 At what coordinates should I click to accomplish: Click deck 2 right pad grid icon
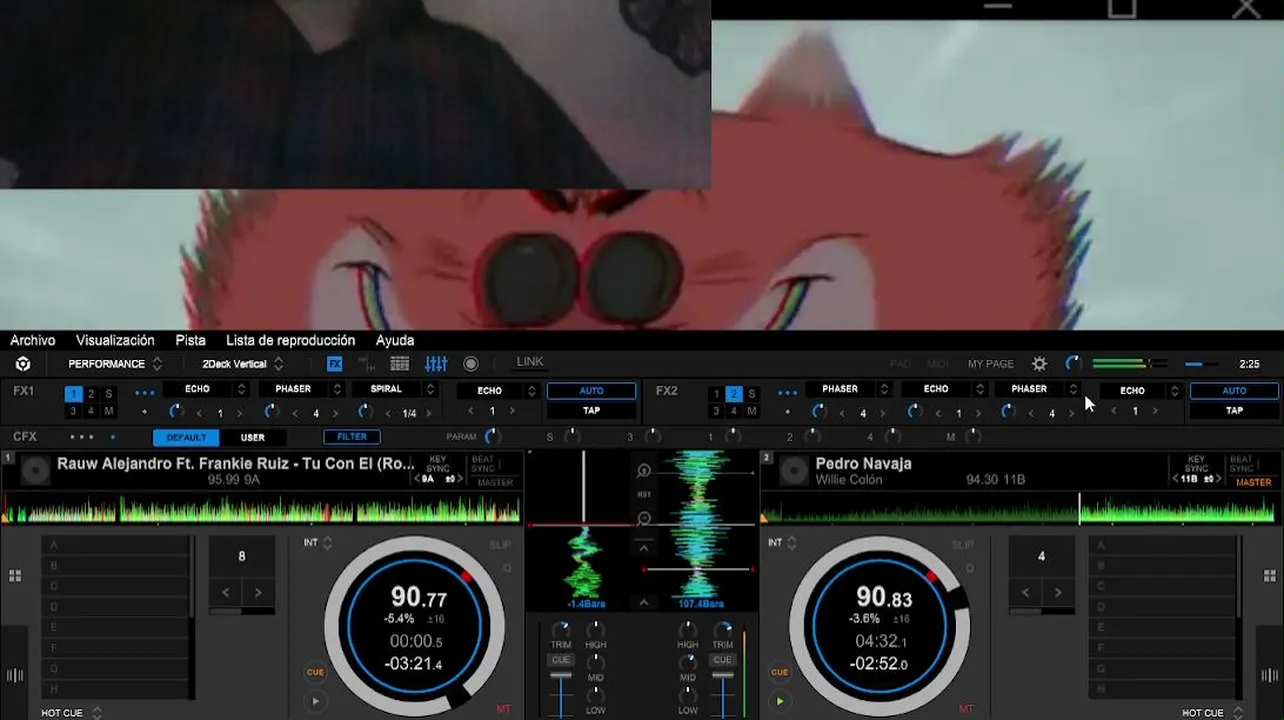click(1269, 576)
